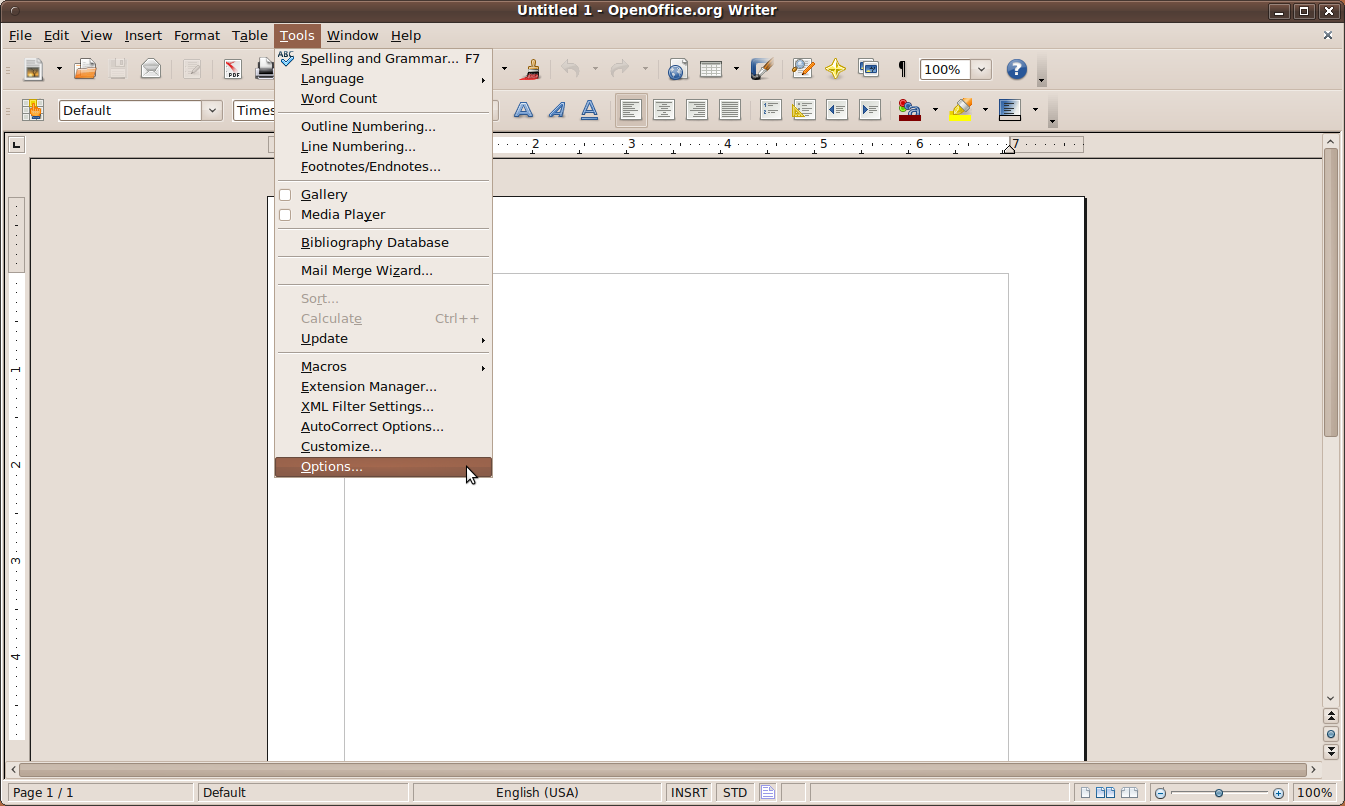Select the Justified alignment icon

pyautogui.click(x=730, y=110)
